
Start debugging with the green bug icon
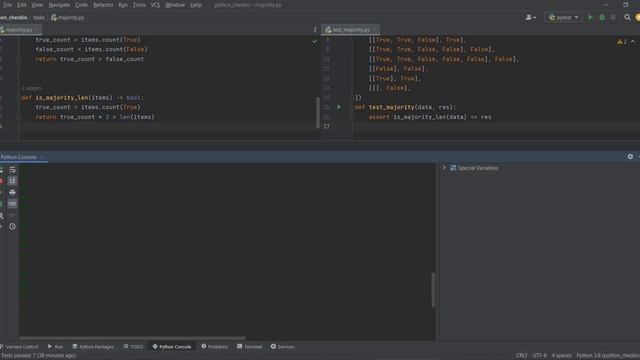602,18
